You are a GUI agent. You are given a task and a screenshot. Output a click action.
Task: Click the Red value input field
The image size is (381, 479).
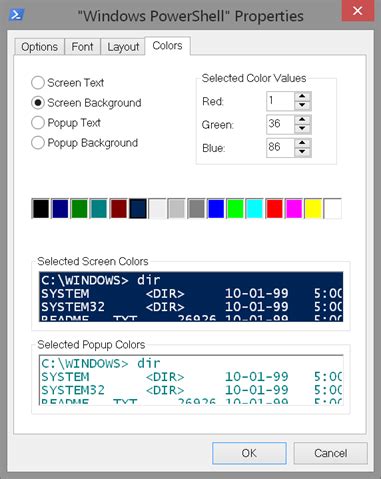click(x=280, y=101)
